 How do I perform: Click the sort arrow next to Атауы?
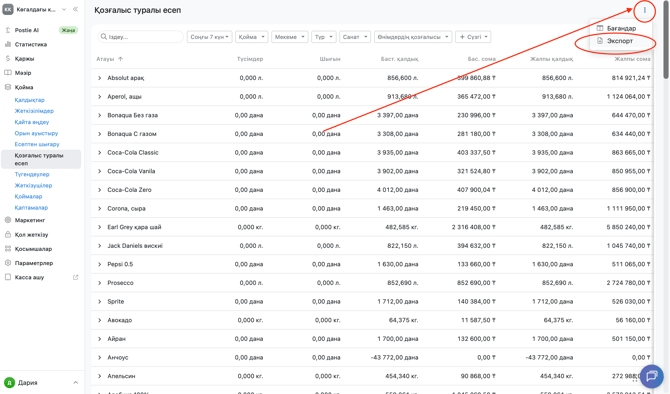pos(120,59)
